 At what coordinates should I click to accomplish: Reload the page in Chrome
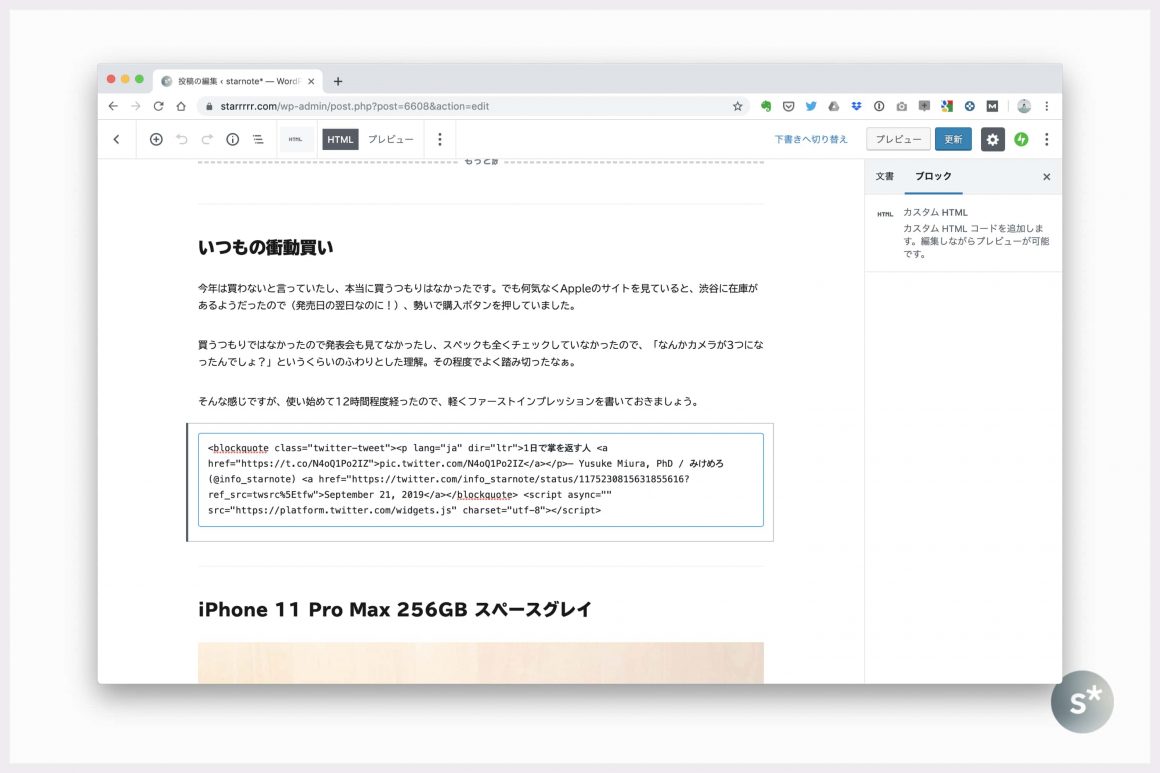point(158,106)
